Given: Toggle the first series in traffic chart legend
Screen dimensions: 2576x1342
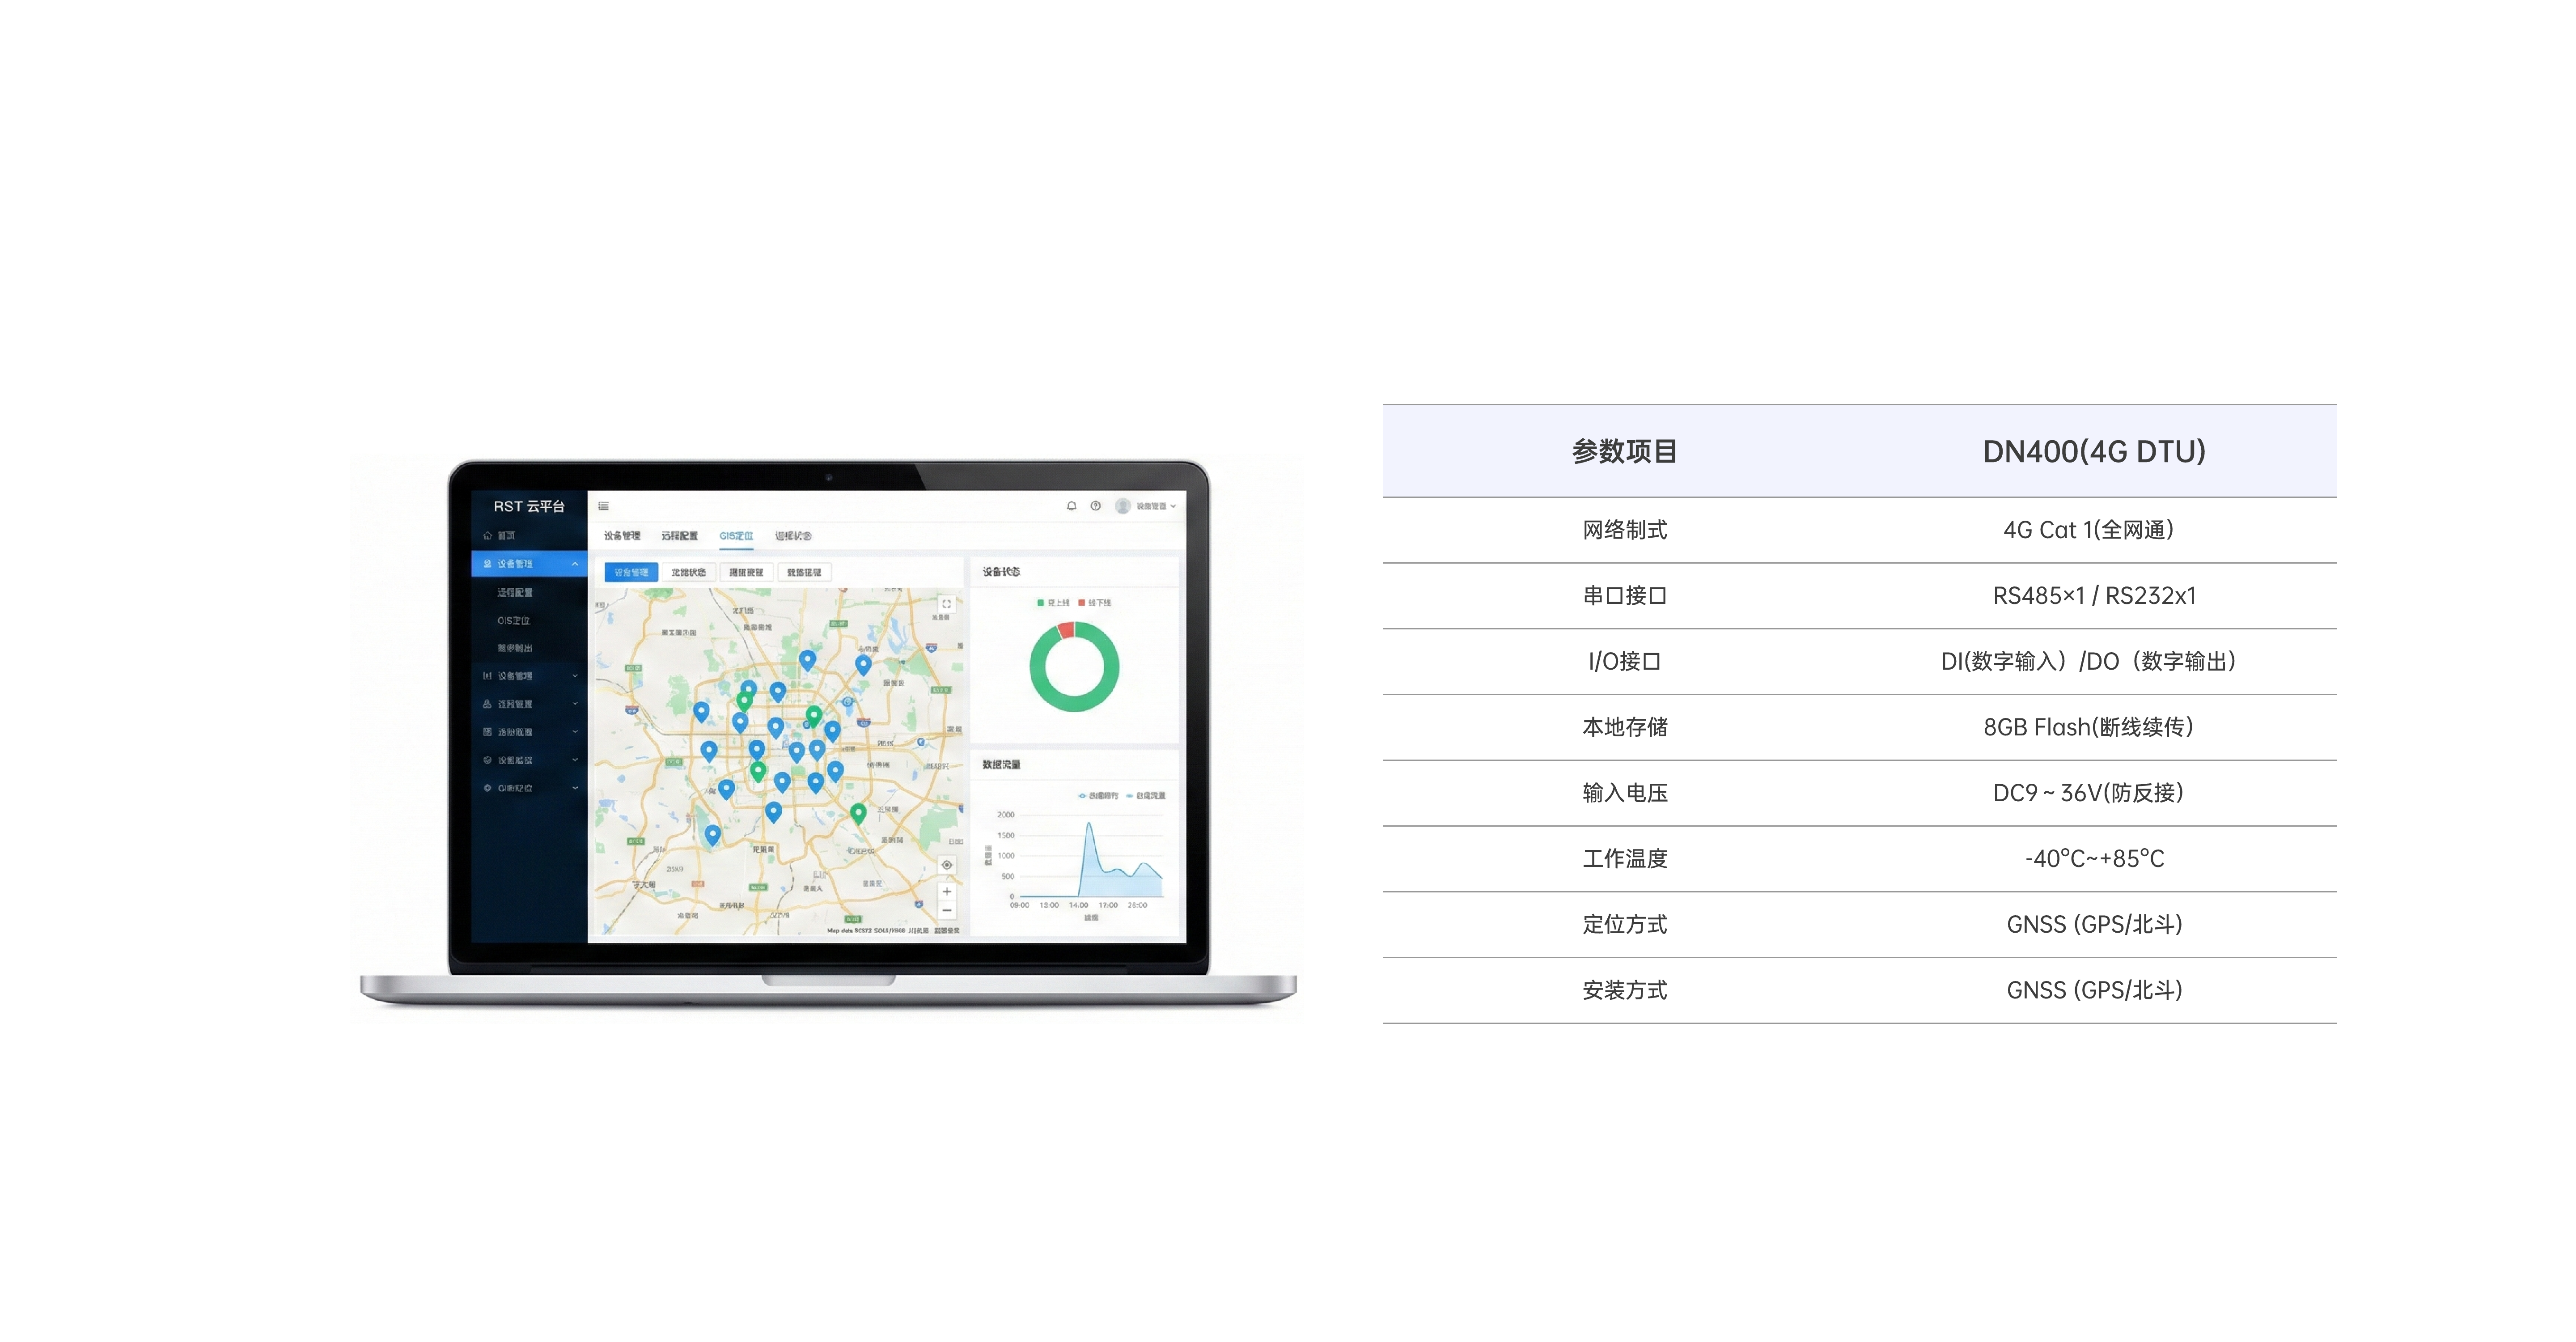Looking at the screenshot, I should coord(1098,796).
